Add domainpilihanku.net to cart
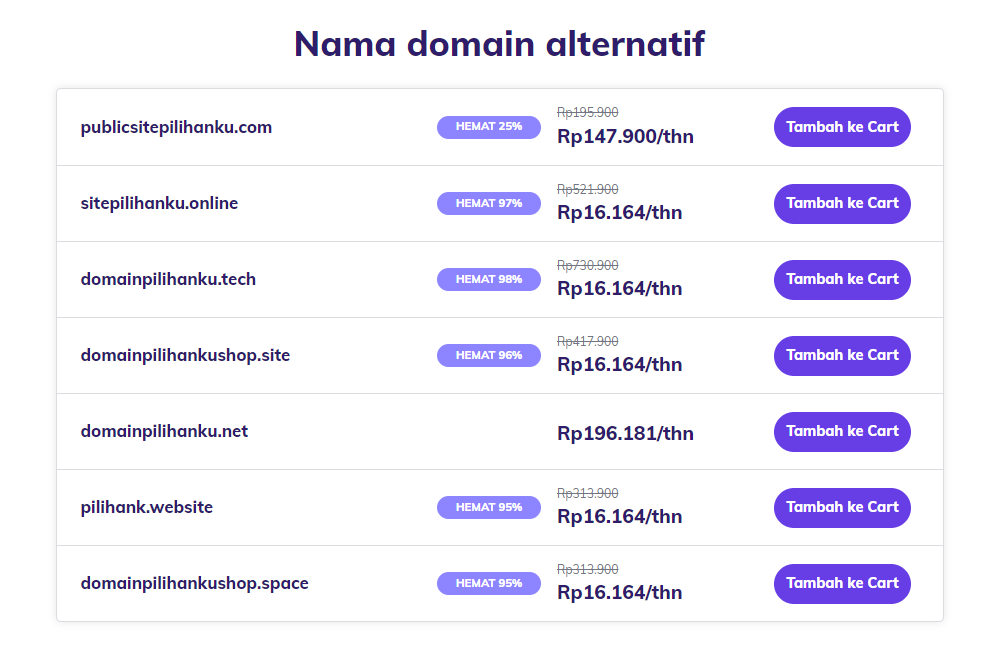This screenshot has width=1002, height=650. click(x=841, y=431)
